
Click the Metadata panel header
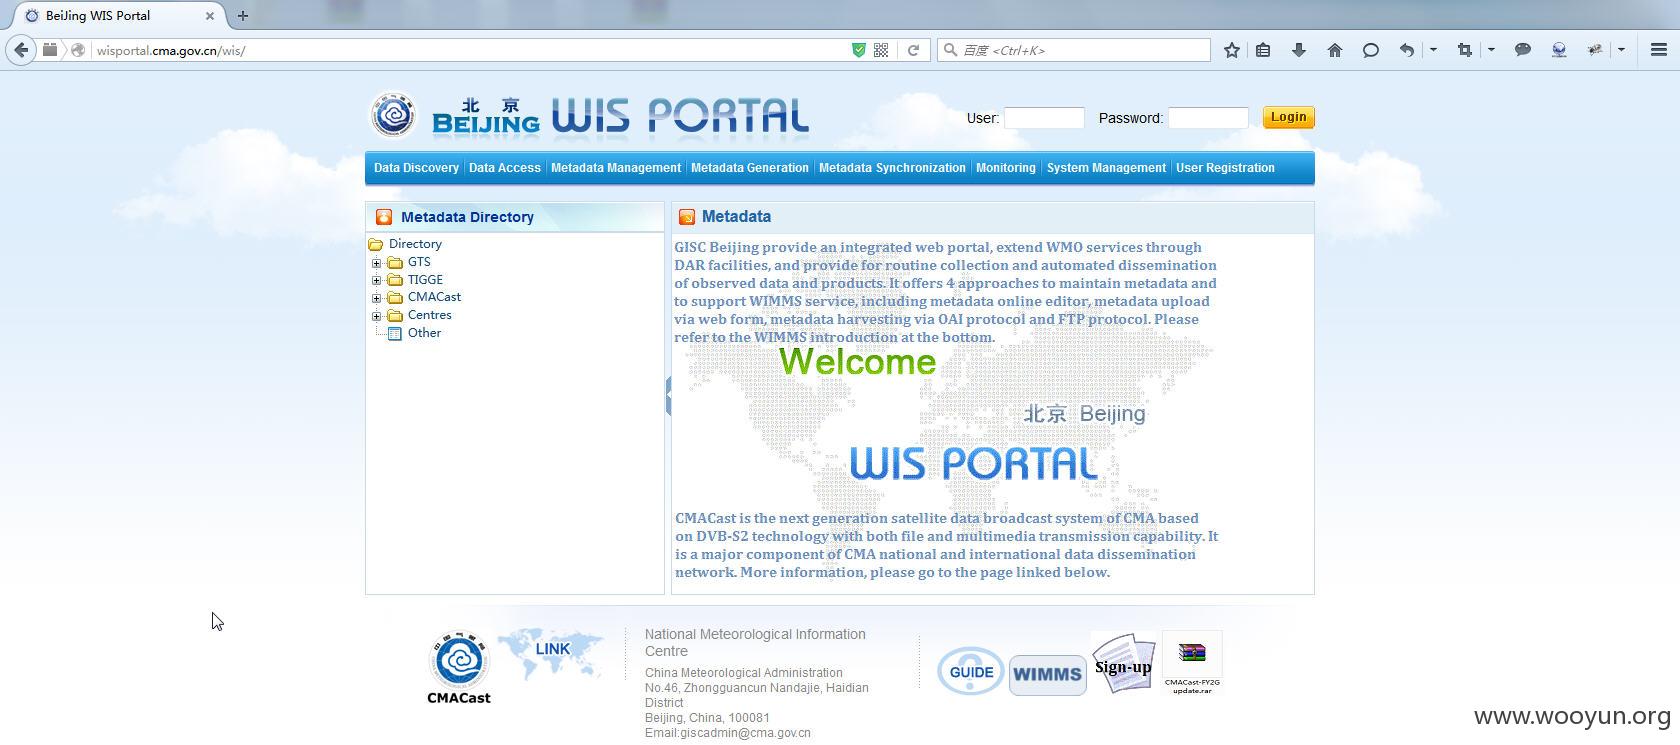click(992, 217)
